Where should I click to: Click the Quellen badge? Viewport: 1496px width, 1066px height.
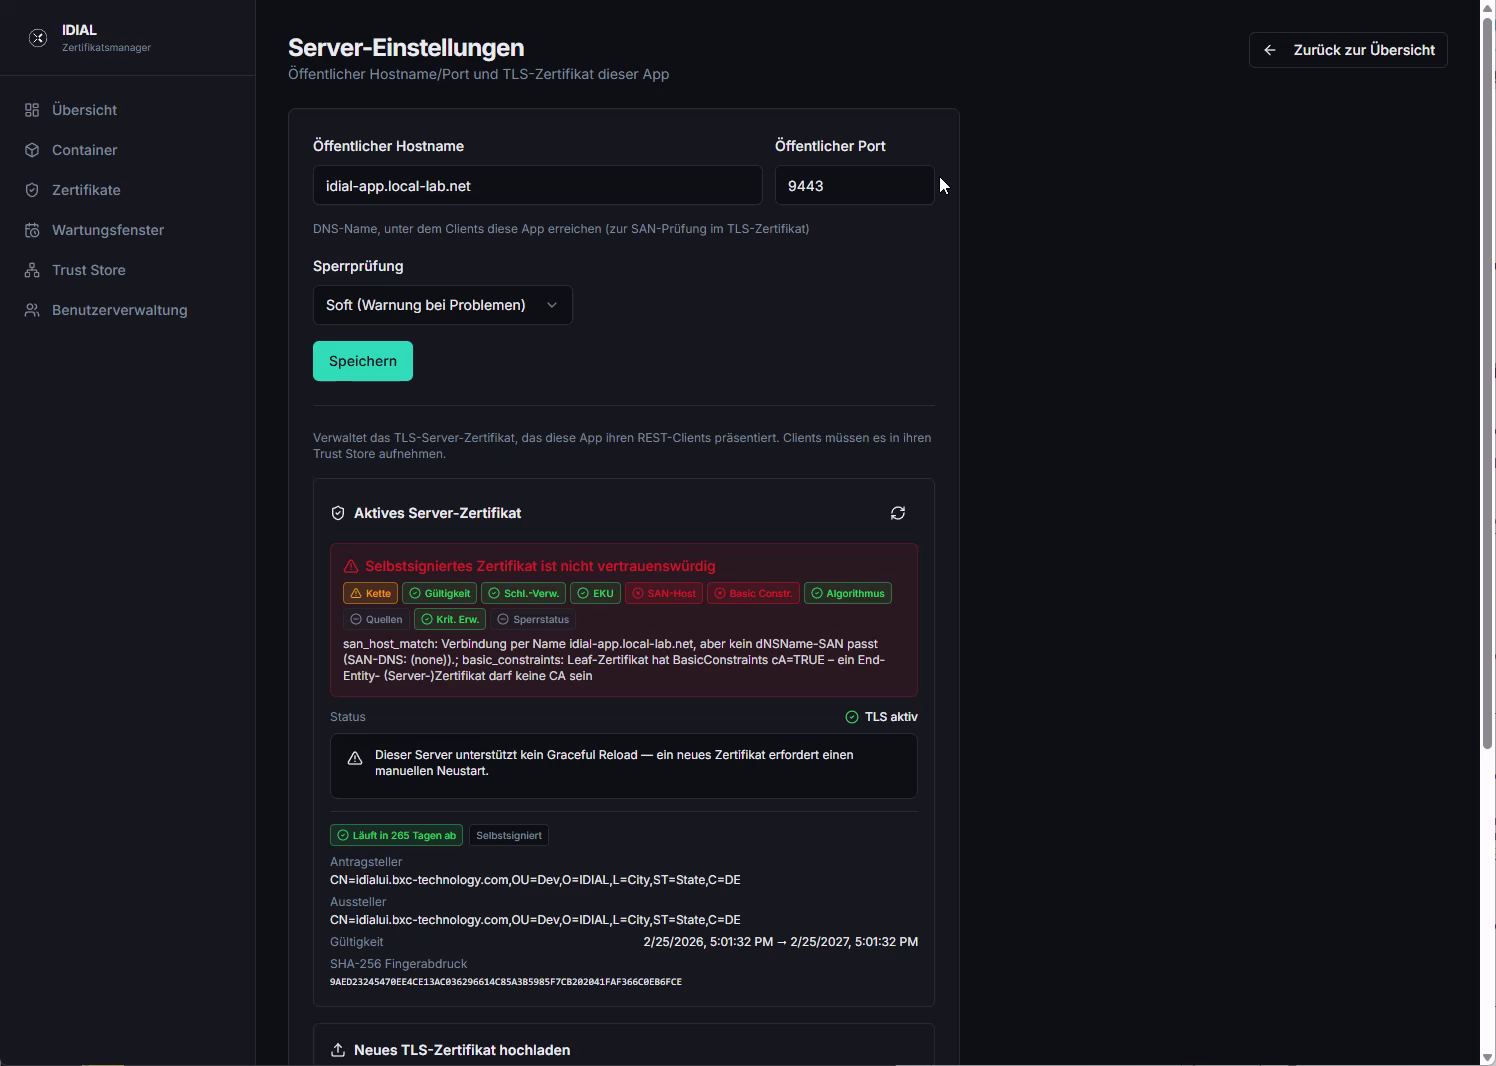click(376, 619)
